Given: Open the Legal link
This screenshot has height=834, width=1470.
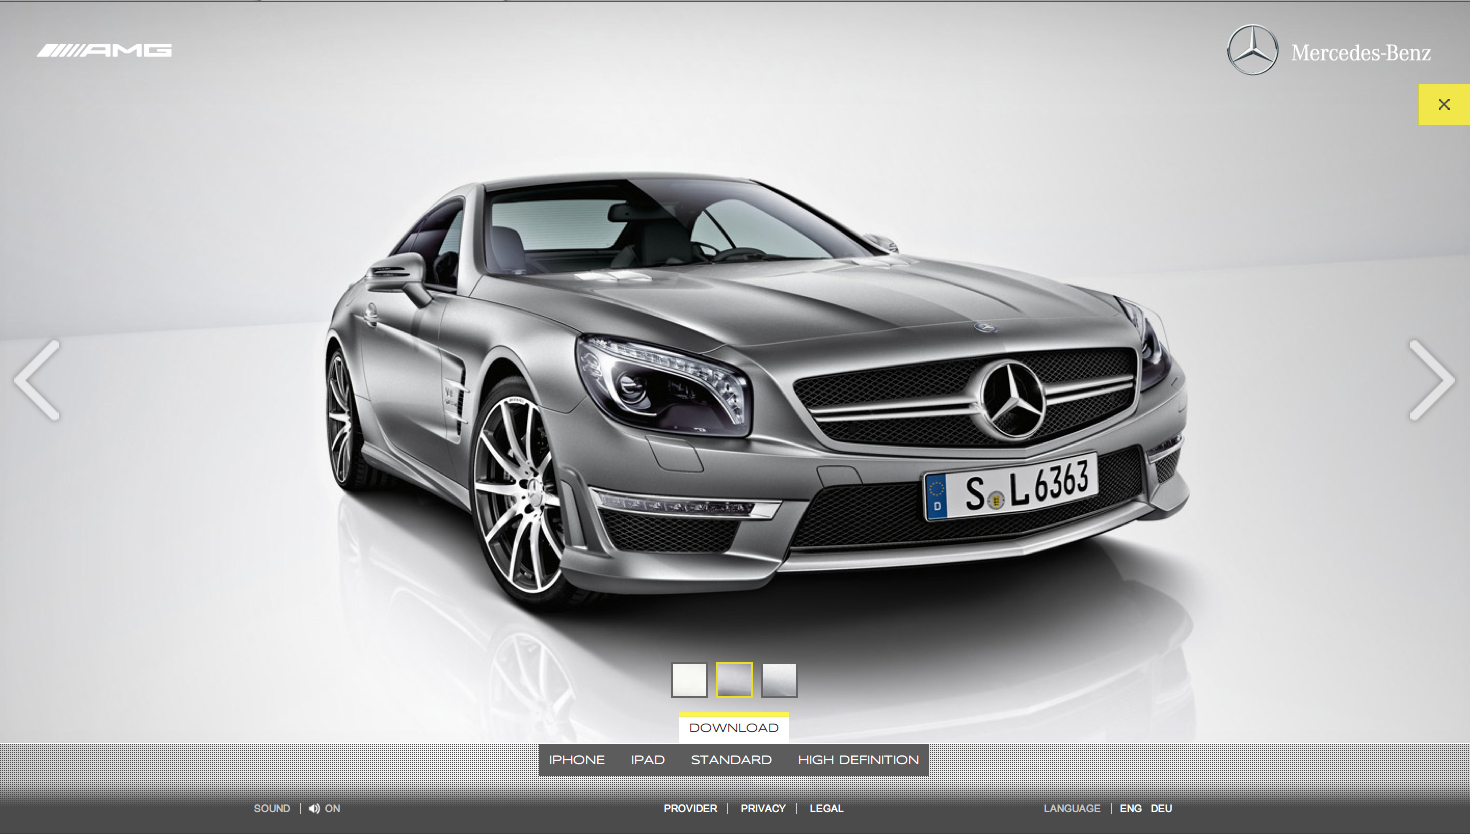Looking at the screenshot, I should [x=826, y=809].
